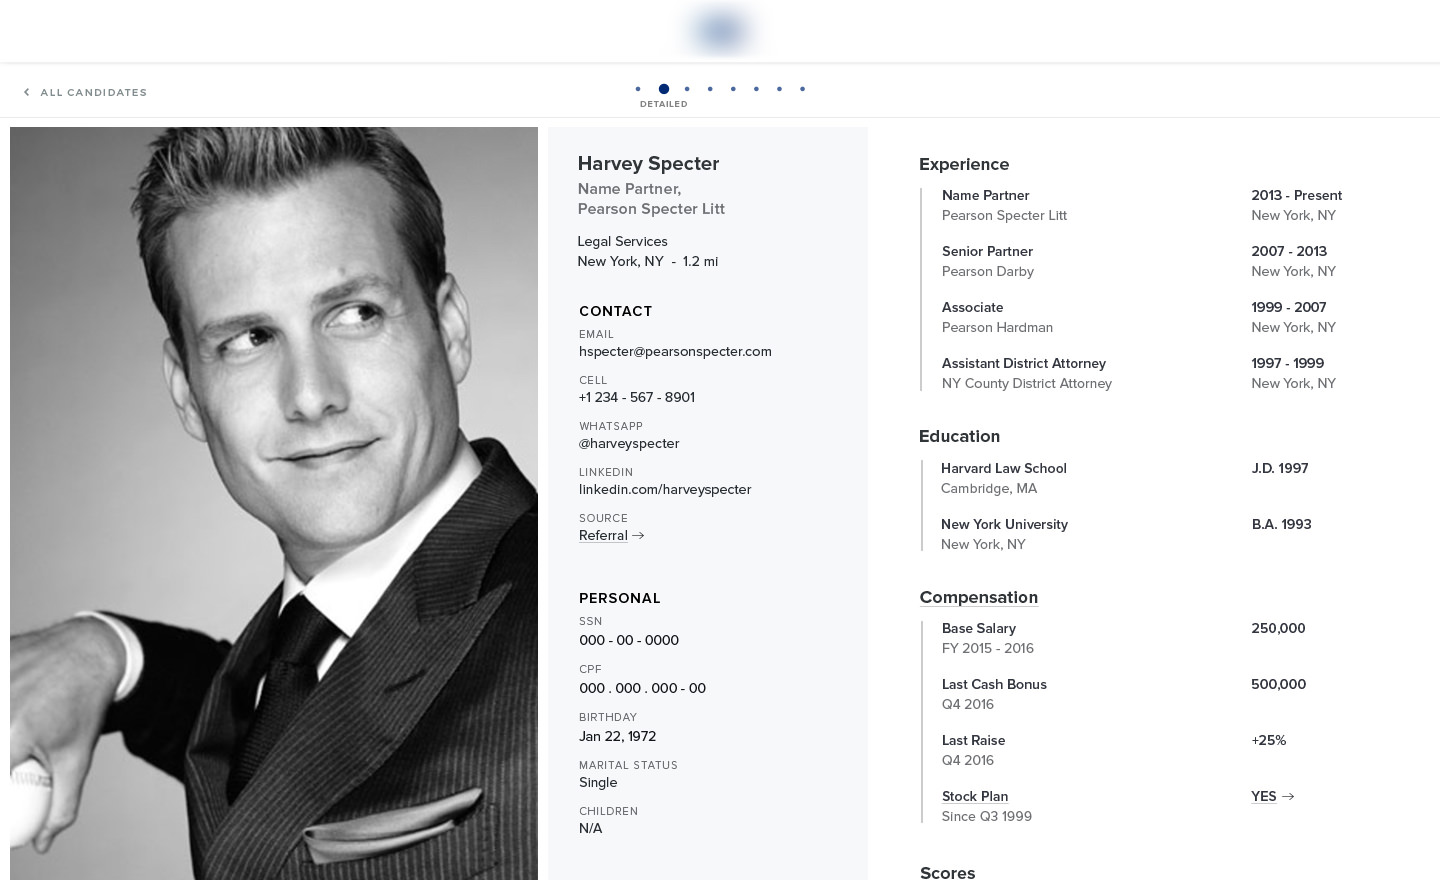Click the blurred logo at top center
The width and height of the screenshot is (1440, 890).
tap(720, 31)
